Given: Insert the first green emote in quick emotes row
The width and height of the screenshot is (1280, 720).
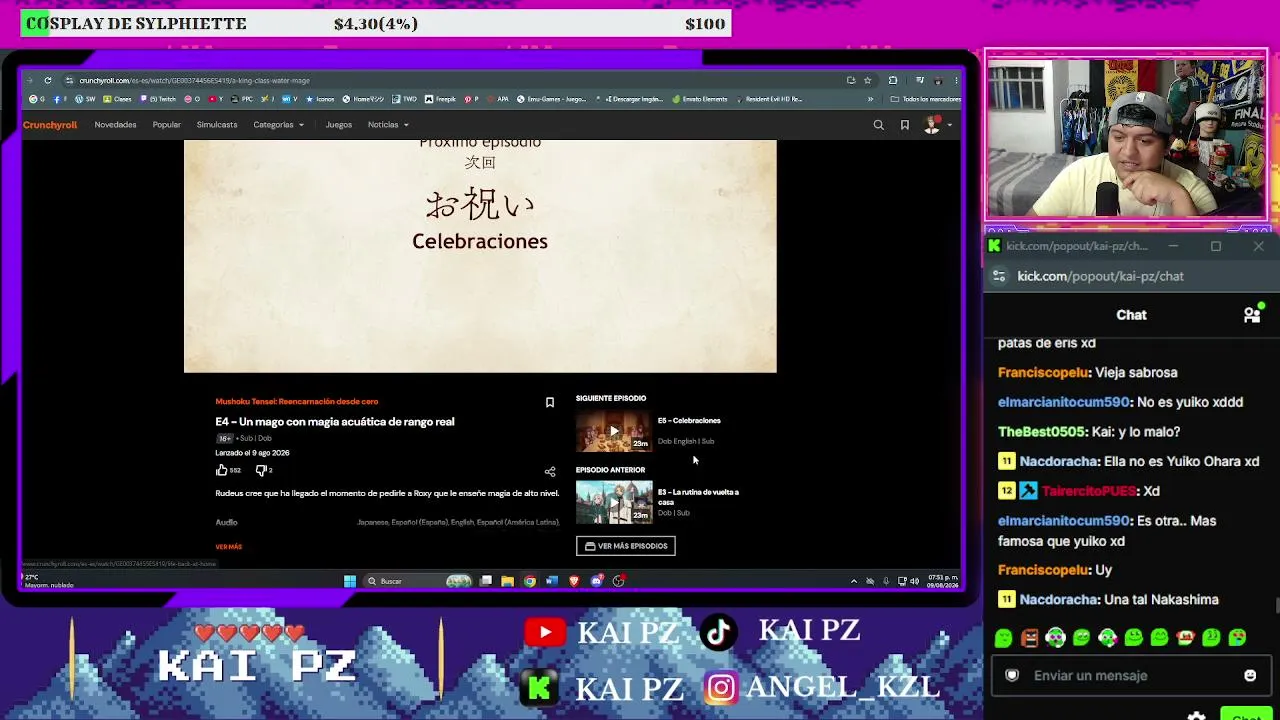Looking at the screenshot, I should pyautogui.click(x=1003, y=638).
